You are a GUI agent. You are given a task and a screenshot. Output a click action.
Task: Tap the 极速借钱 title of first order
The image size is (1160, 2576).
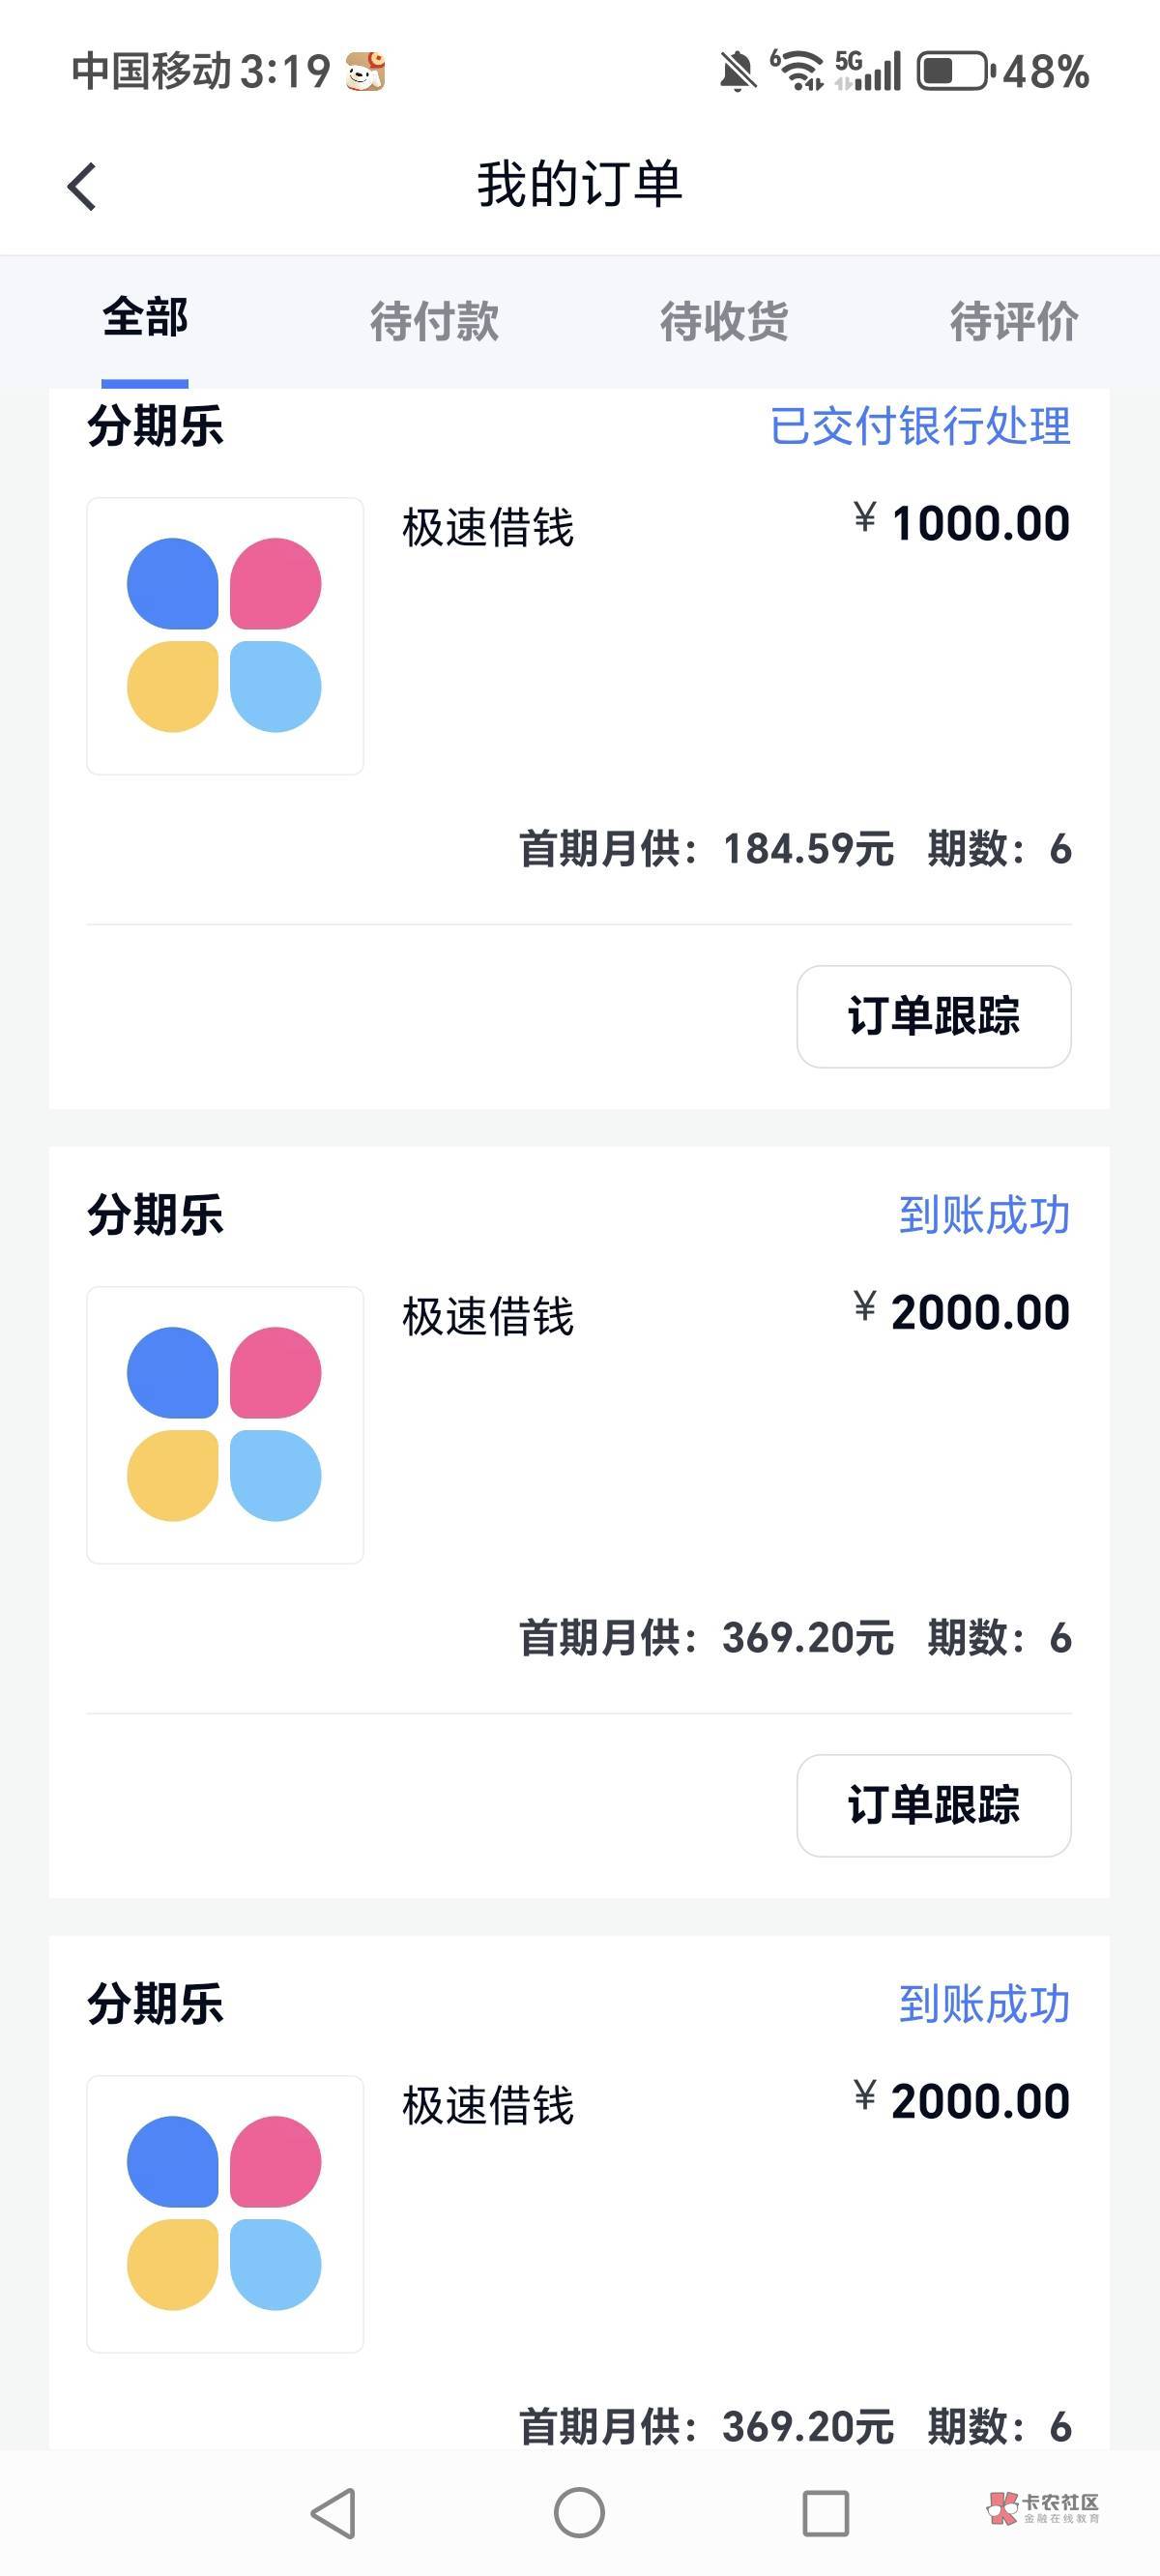click(x=488, y=528)
